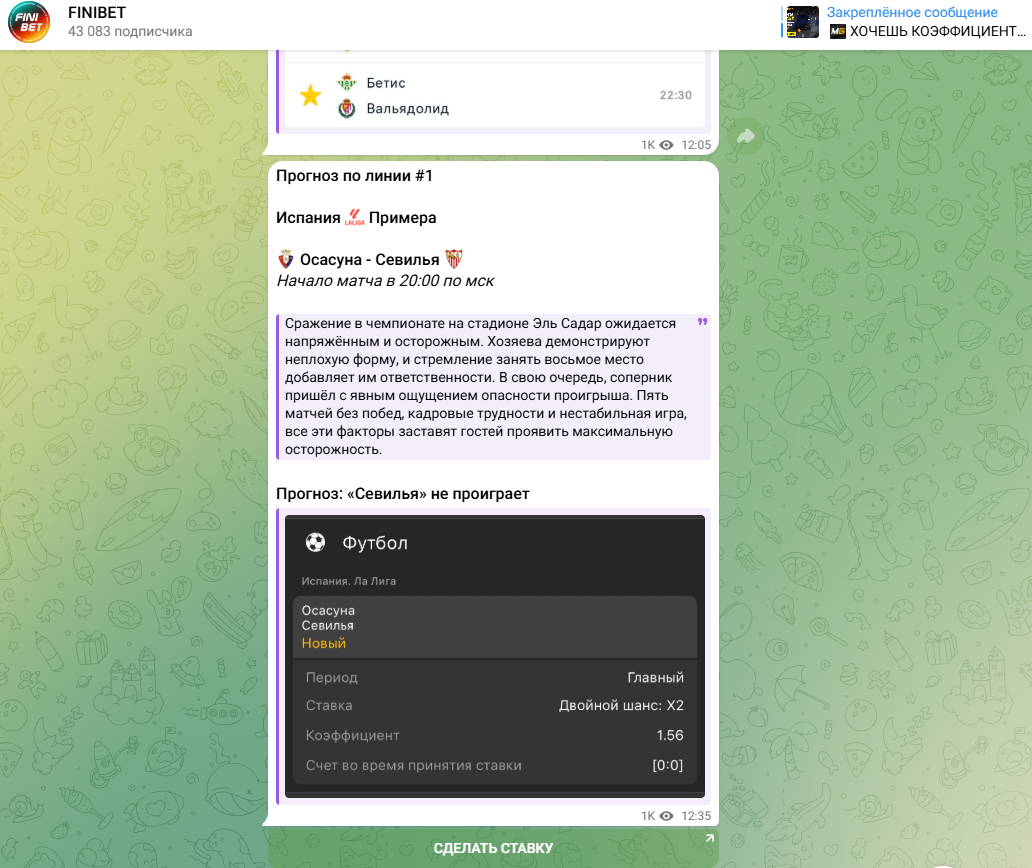Screen dimensions: 1032x868
Task: Click the pinned message thumbnail image
Action: pos(803,22)
